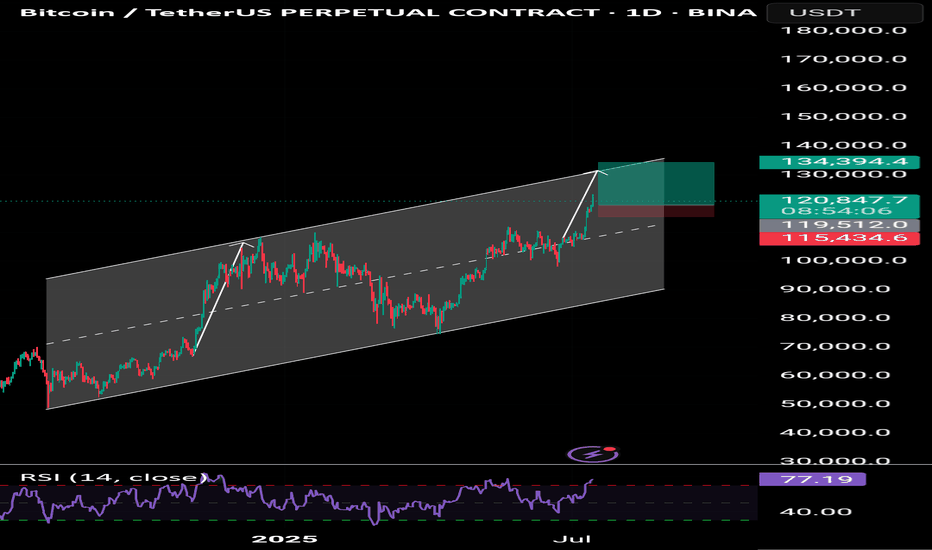Click the 60,000.0 price axis label

point(835,375)
